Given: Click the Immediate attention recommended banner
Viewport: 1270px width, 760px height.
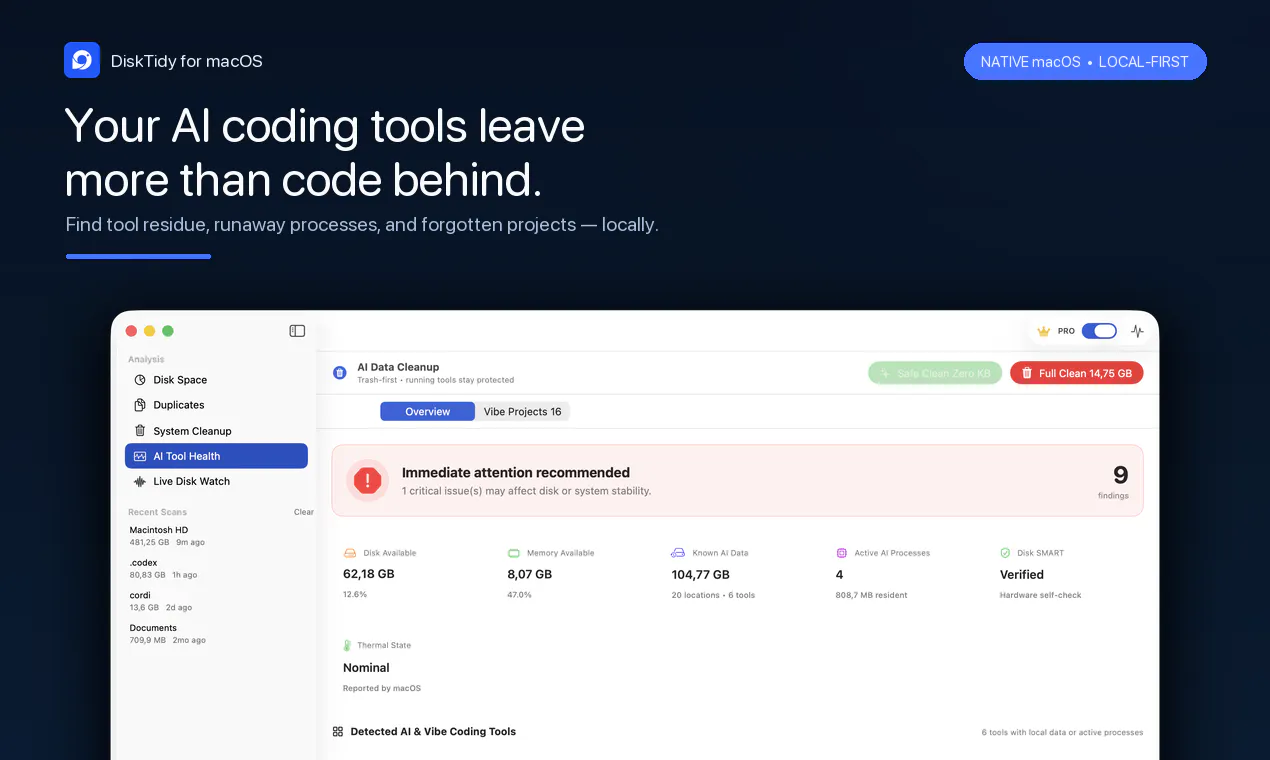Looking at the screenshot, I should pos(737,481).
